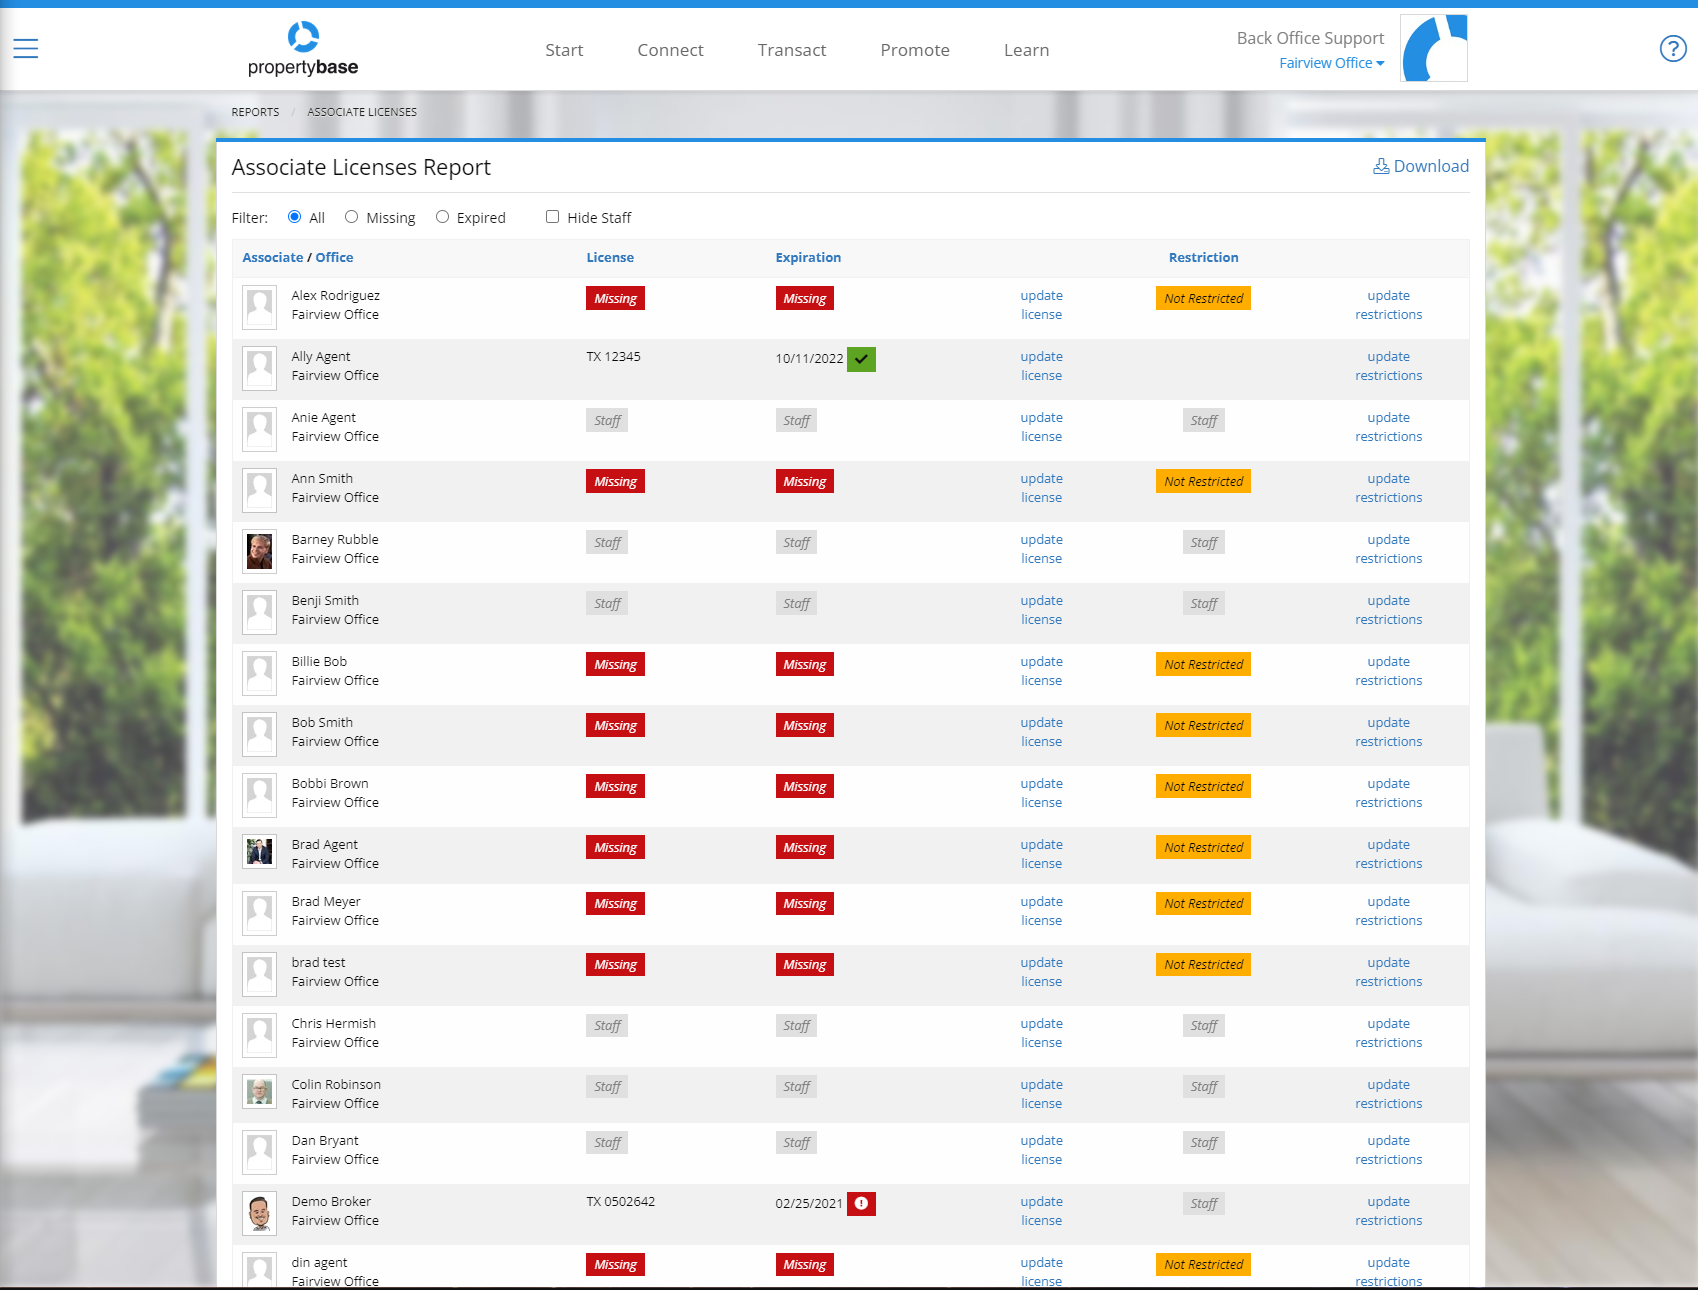Click the blue logo next to Back Office Support

click(1433, 47)
